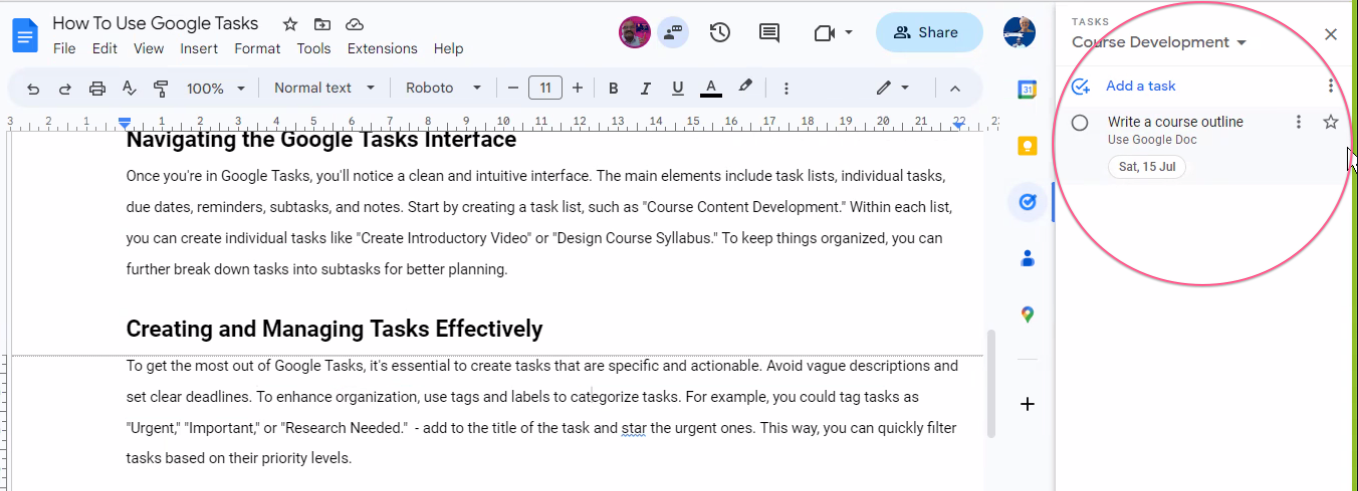Viewport: 1358px width, 491px height.
Task: Open the Tools menu
Action: tap(314, 48)
